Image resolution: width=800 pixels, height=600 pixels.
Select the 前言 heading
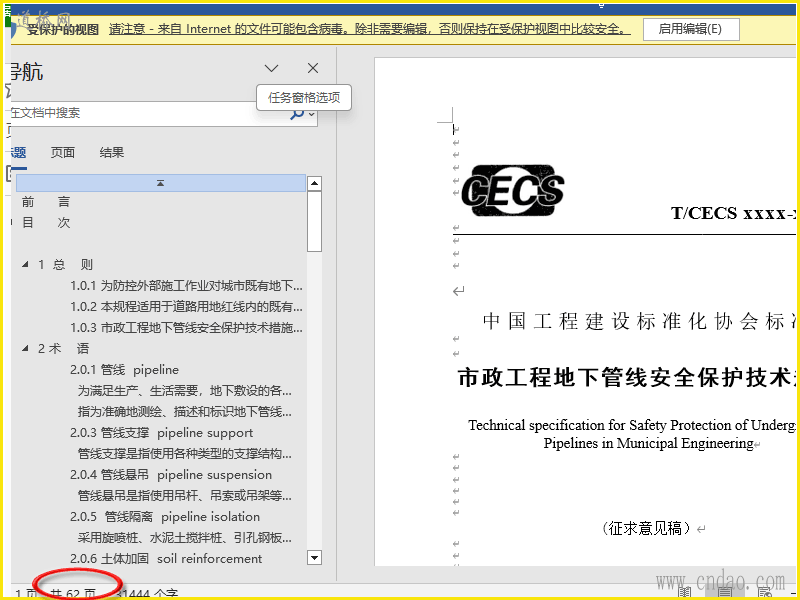tap(46, 202)
